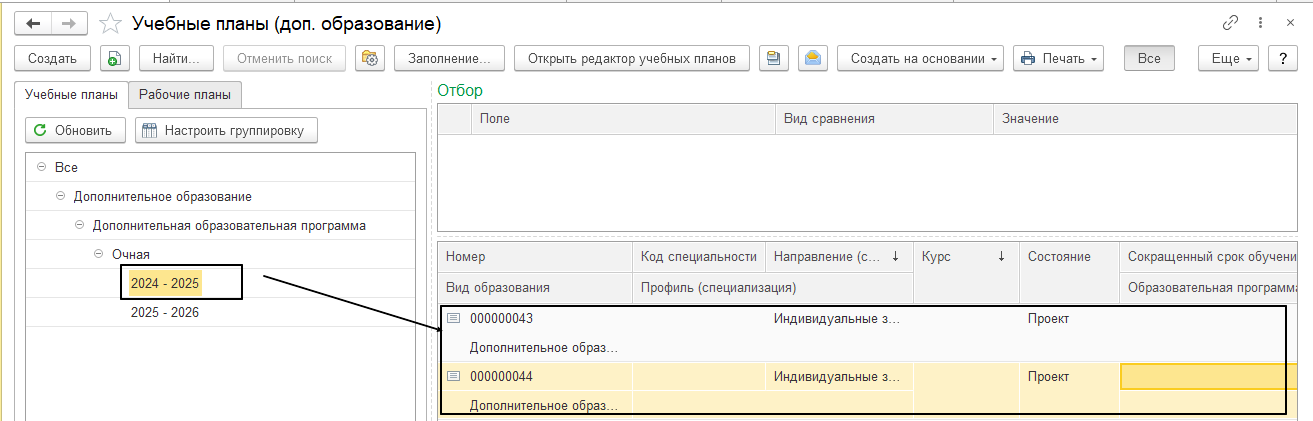
Task: Click the envelope icon in the toolbar
Action: (813, 59)
